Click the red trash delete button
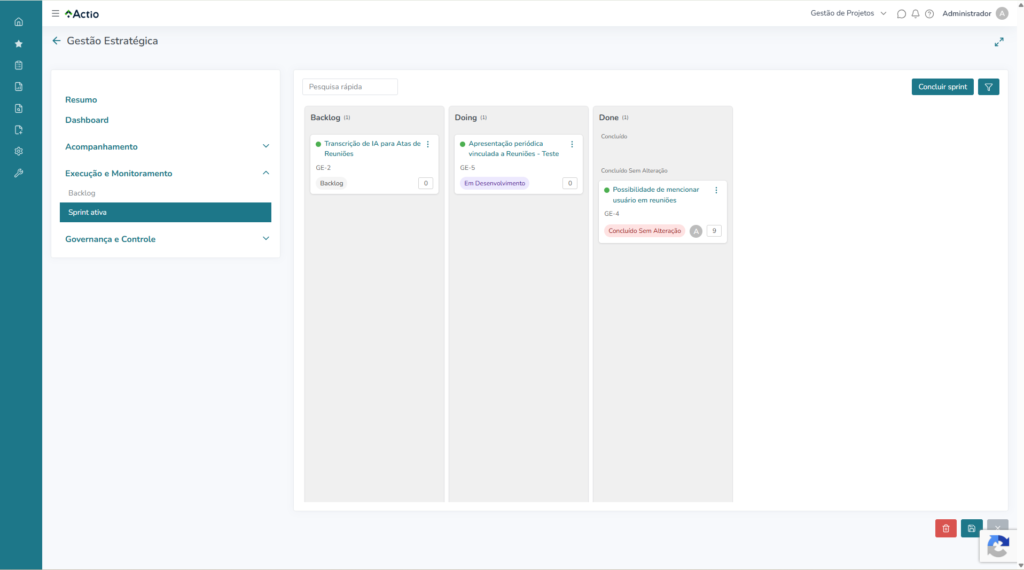The image size is (1024, 570). (946, 528)
